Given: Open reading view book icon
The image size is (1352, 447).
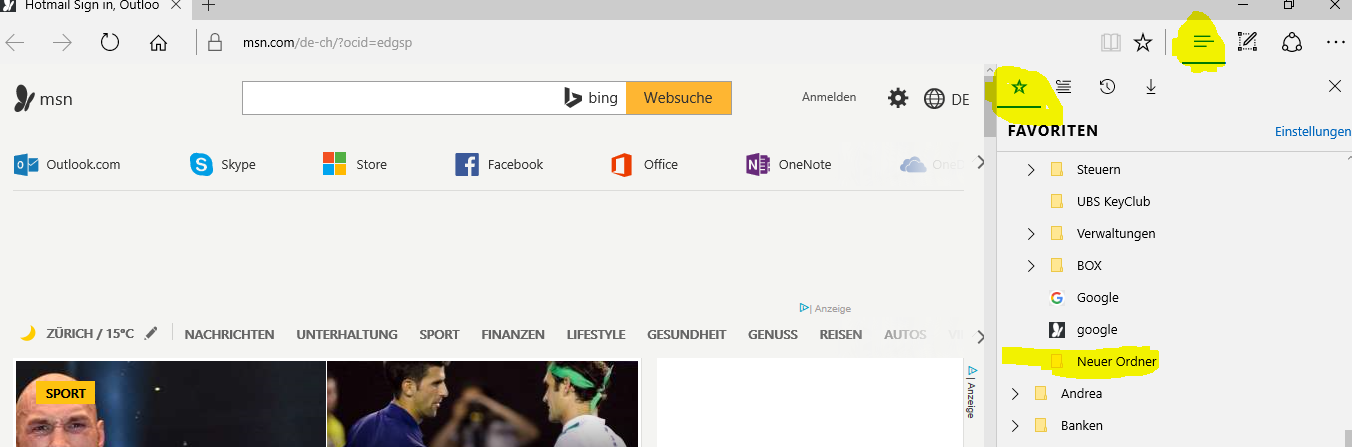Looking at the screenshot, I should coord(1110,43).
